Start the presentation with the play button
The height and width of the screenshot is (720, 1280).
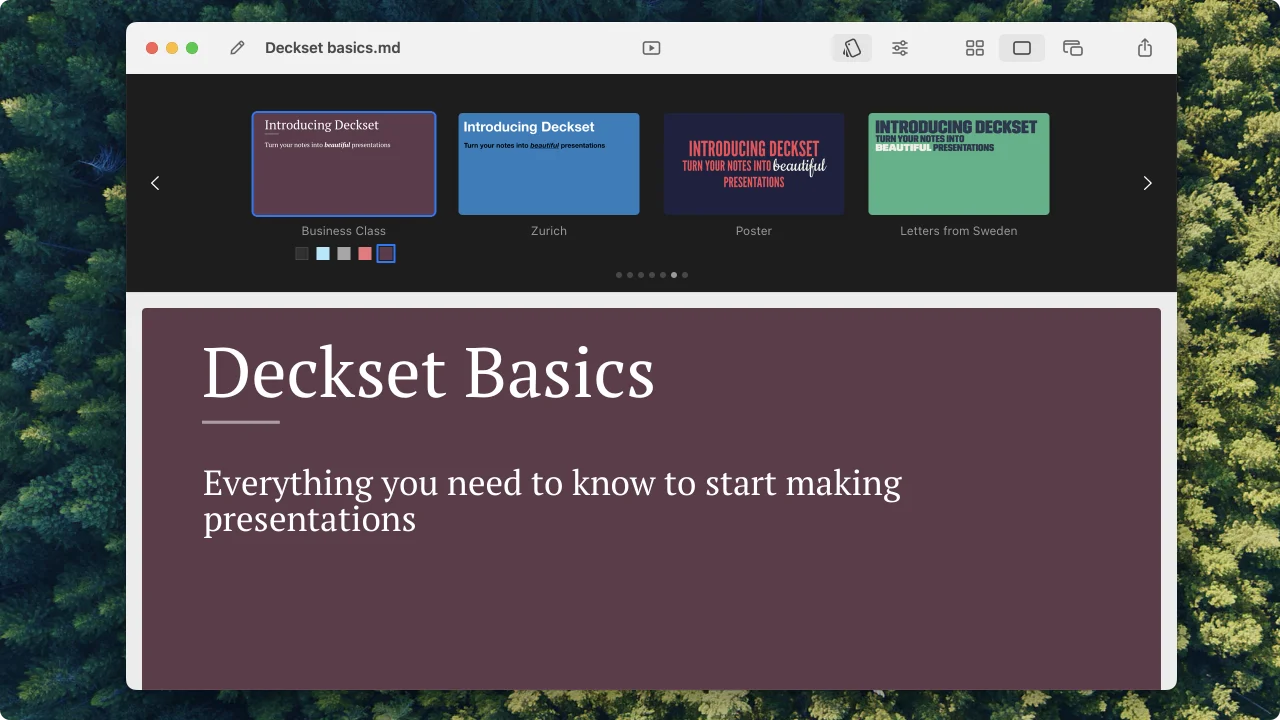pos(651,48)
